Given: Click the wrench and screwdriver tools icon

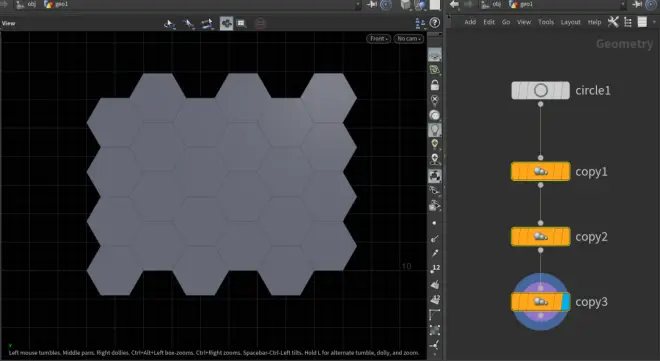Looking at the screenshot, I should [x=613, y=22].
